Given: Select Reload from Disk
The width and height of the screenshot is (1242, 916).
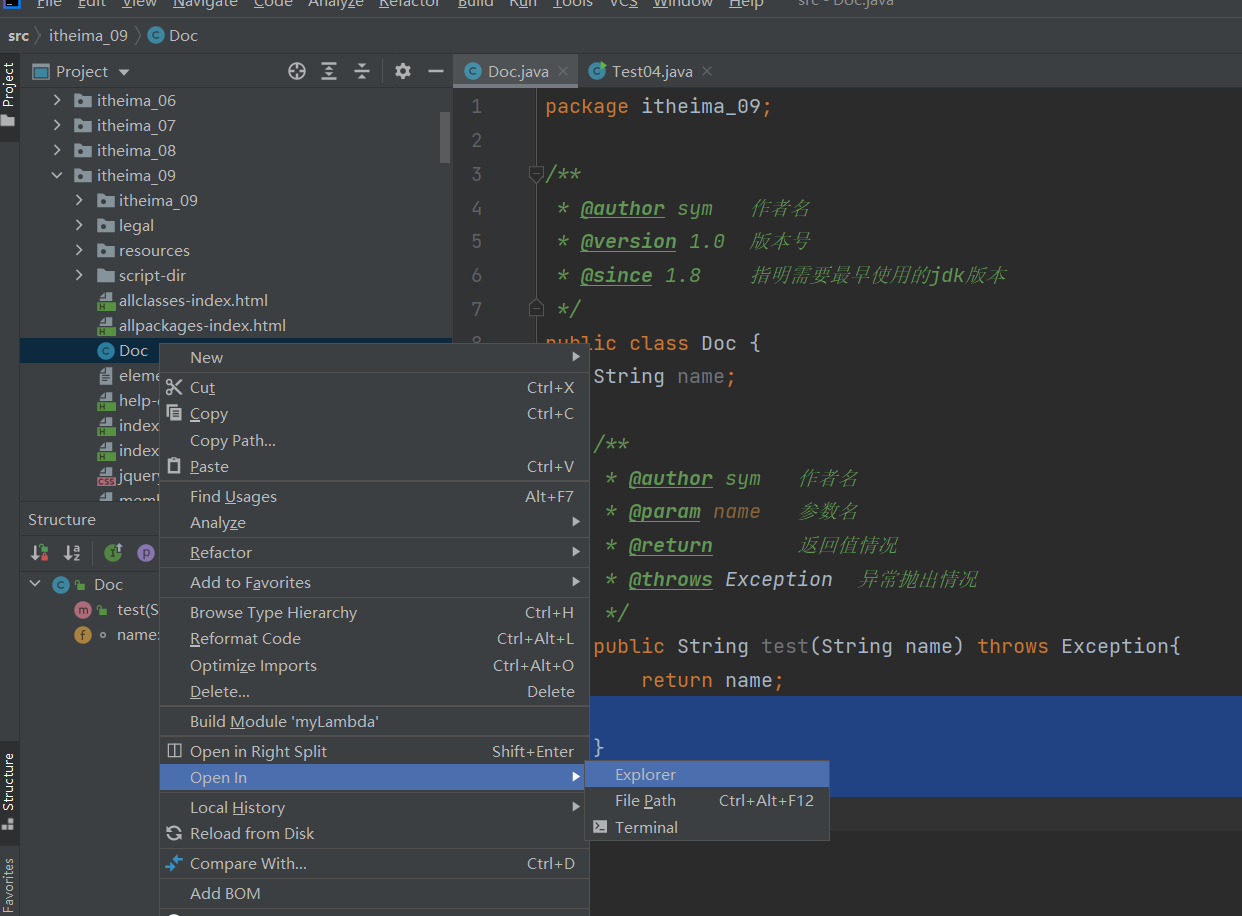Looking at the screenshot, I should point(374,833).
